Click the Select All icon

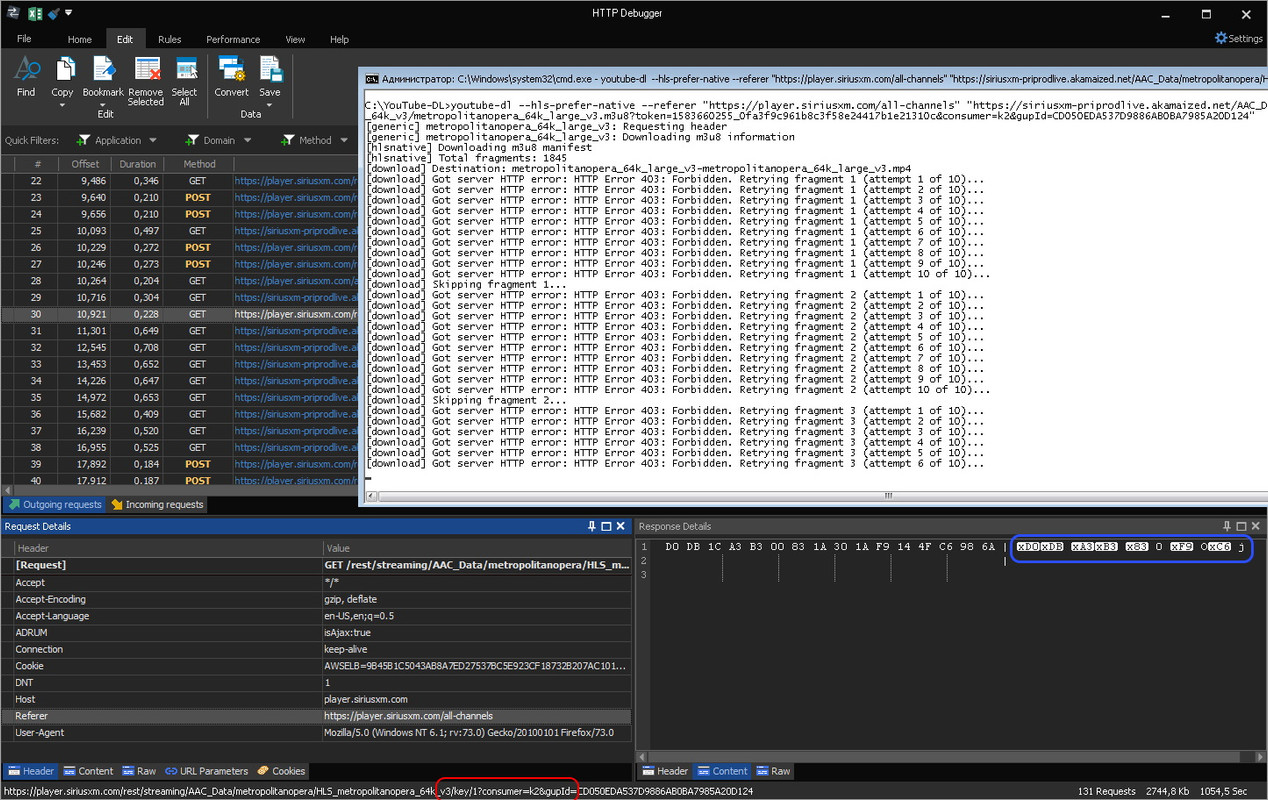[x=185, y=70]
